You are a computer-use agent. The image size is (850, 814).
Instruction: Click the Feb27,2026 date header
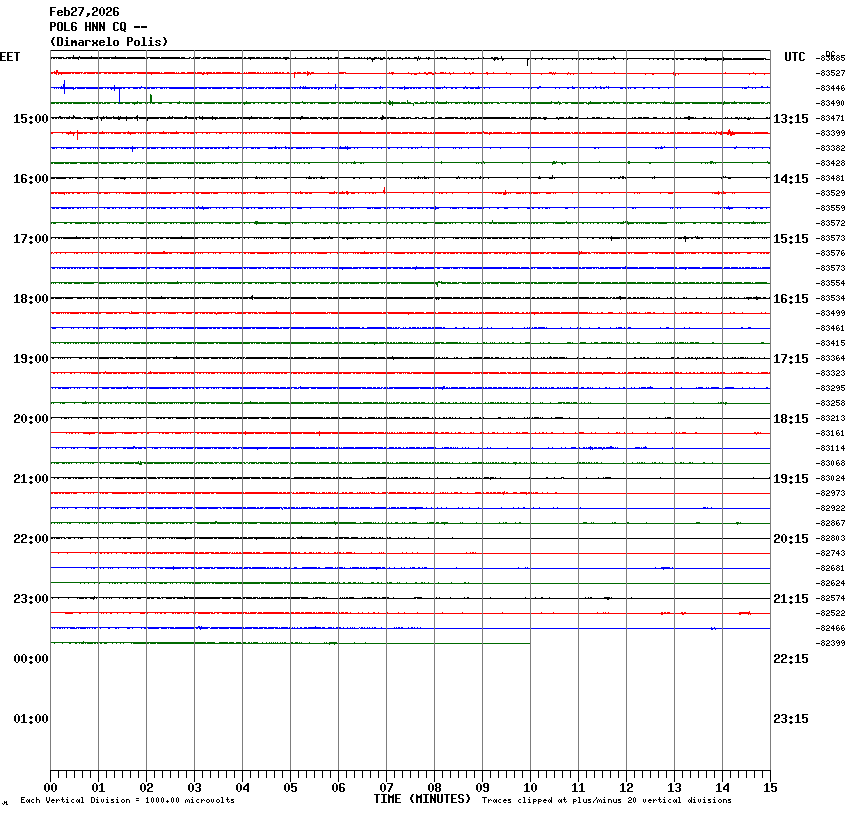pyautogui.click(x=84, y=12)
